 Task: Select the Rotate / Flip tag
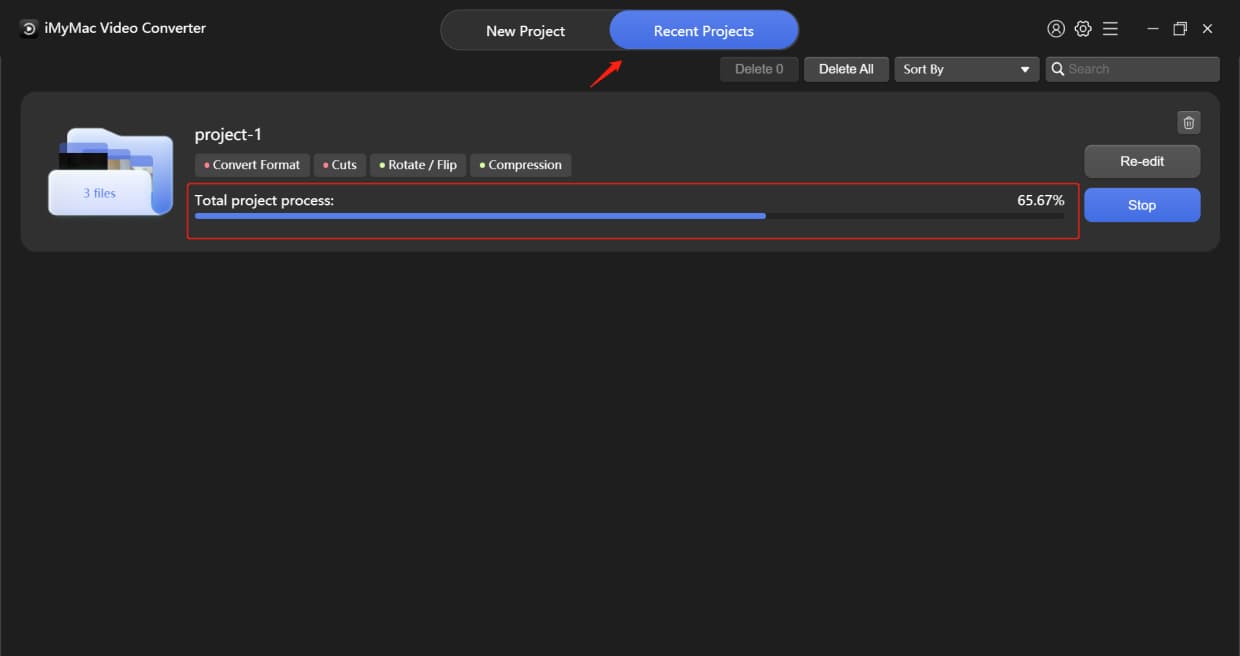click(417, 164)
